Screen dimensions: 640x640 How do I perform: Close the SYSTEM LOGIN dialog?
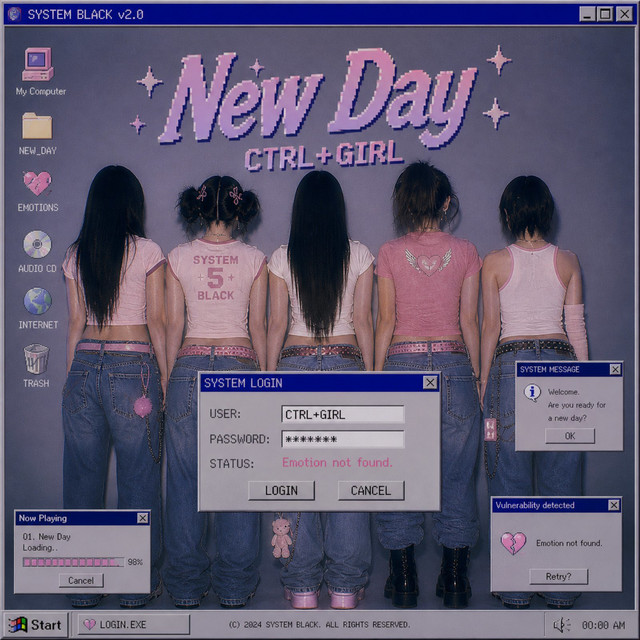(430, 383)
